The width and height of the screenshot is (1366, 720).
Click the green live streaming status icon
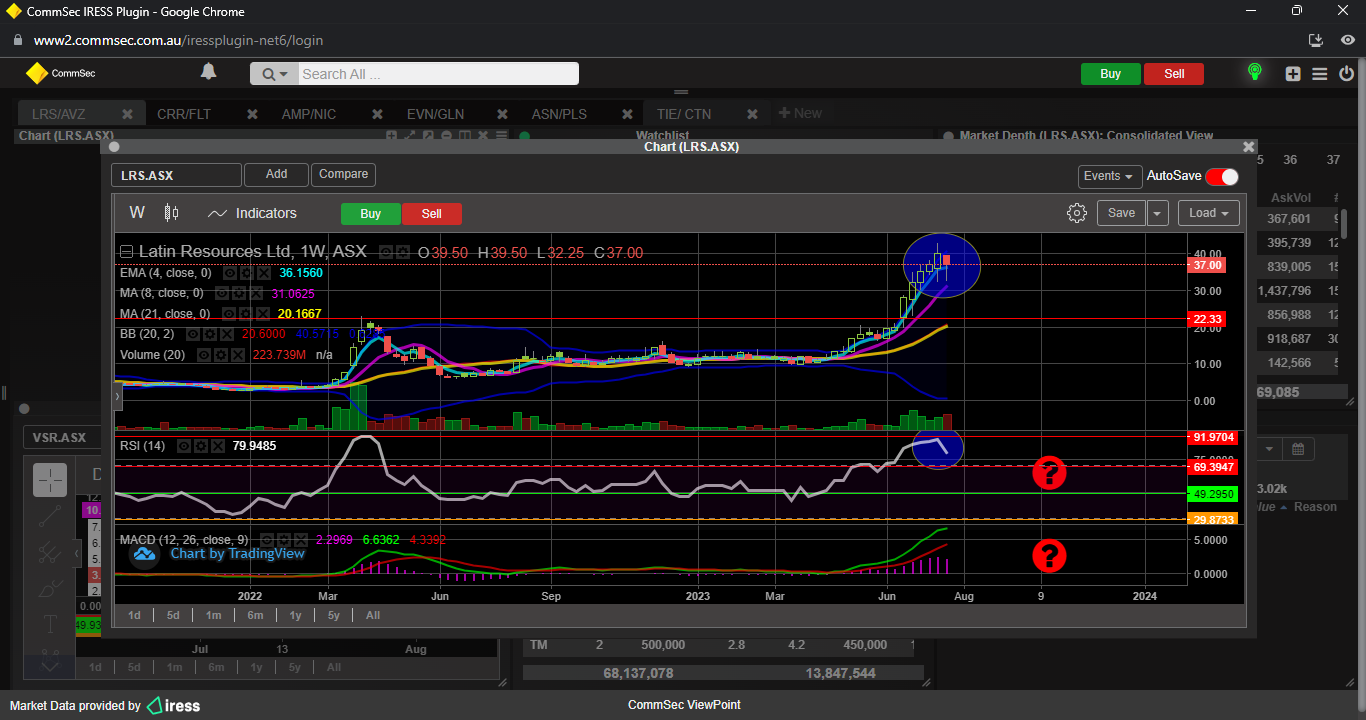tap(1254, 72)
